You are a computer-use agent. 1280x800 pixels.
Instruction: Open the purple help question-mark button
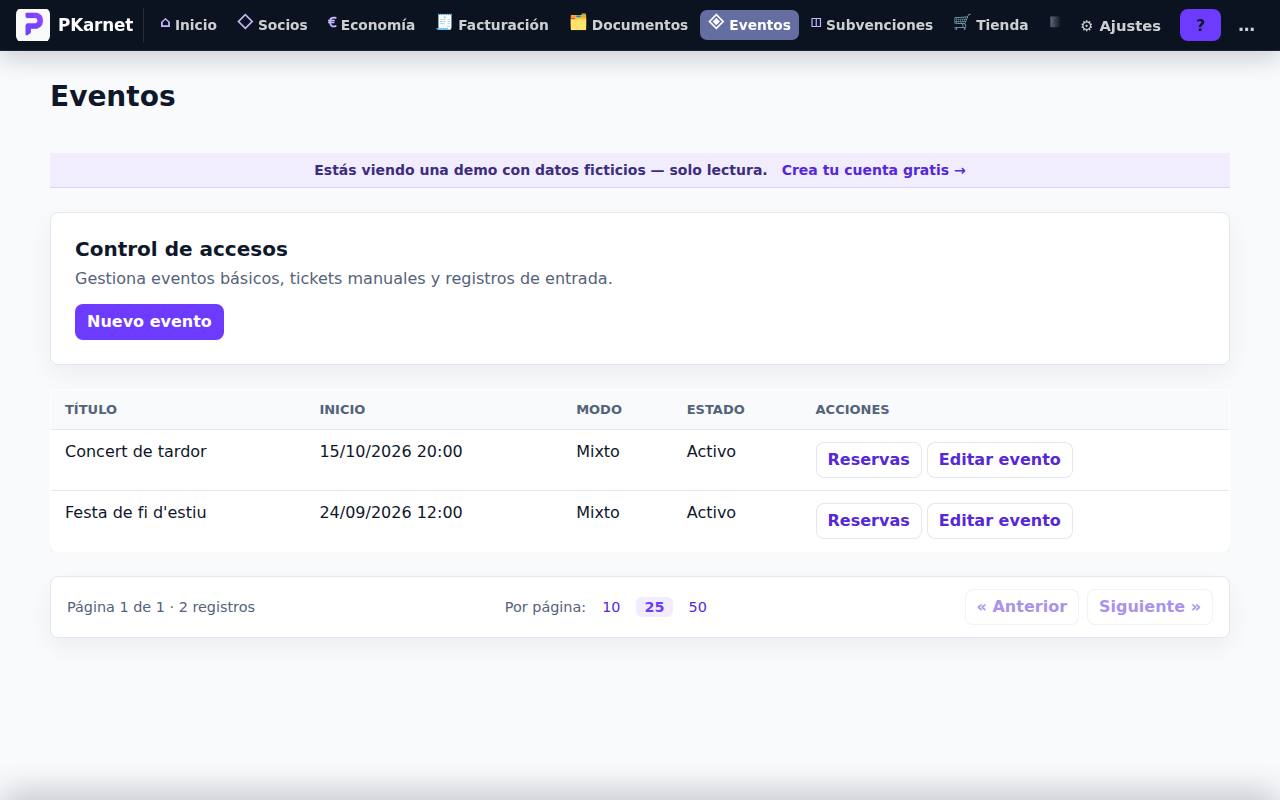point(1200,25)
